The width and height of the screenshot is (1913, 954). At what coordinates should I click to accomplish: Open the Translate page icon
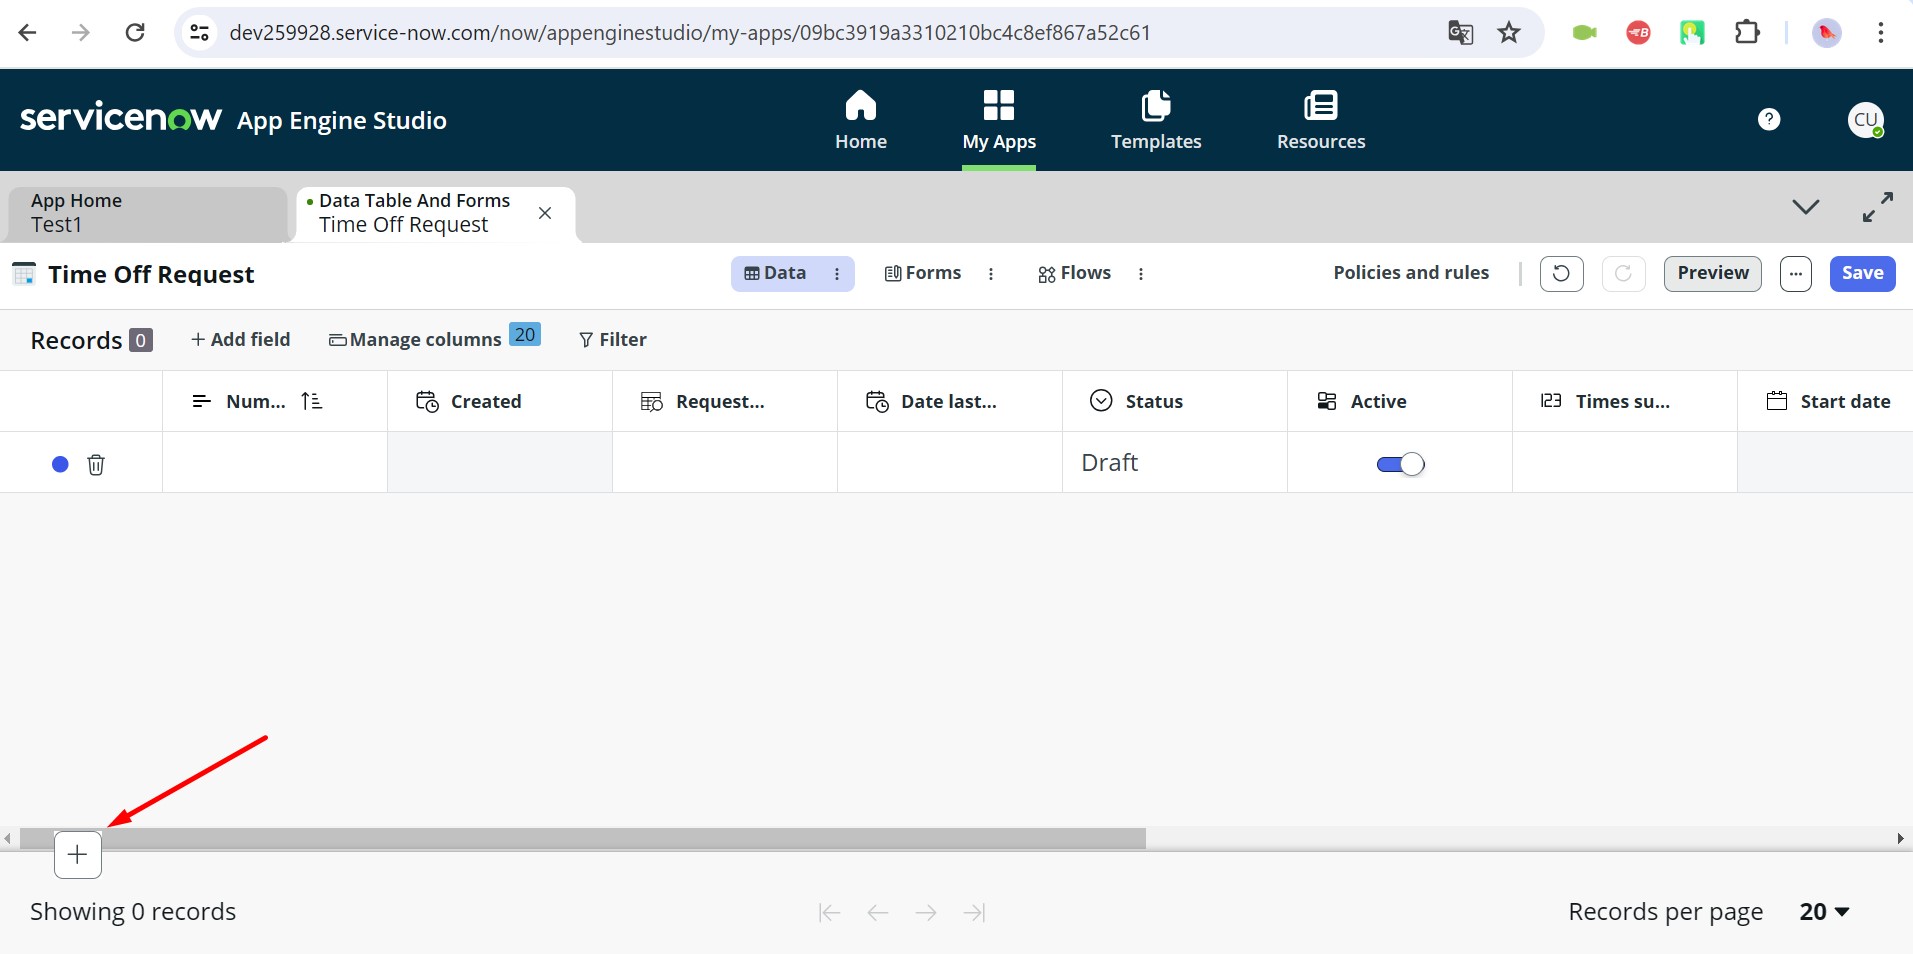coord(1461,33)
